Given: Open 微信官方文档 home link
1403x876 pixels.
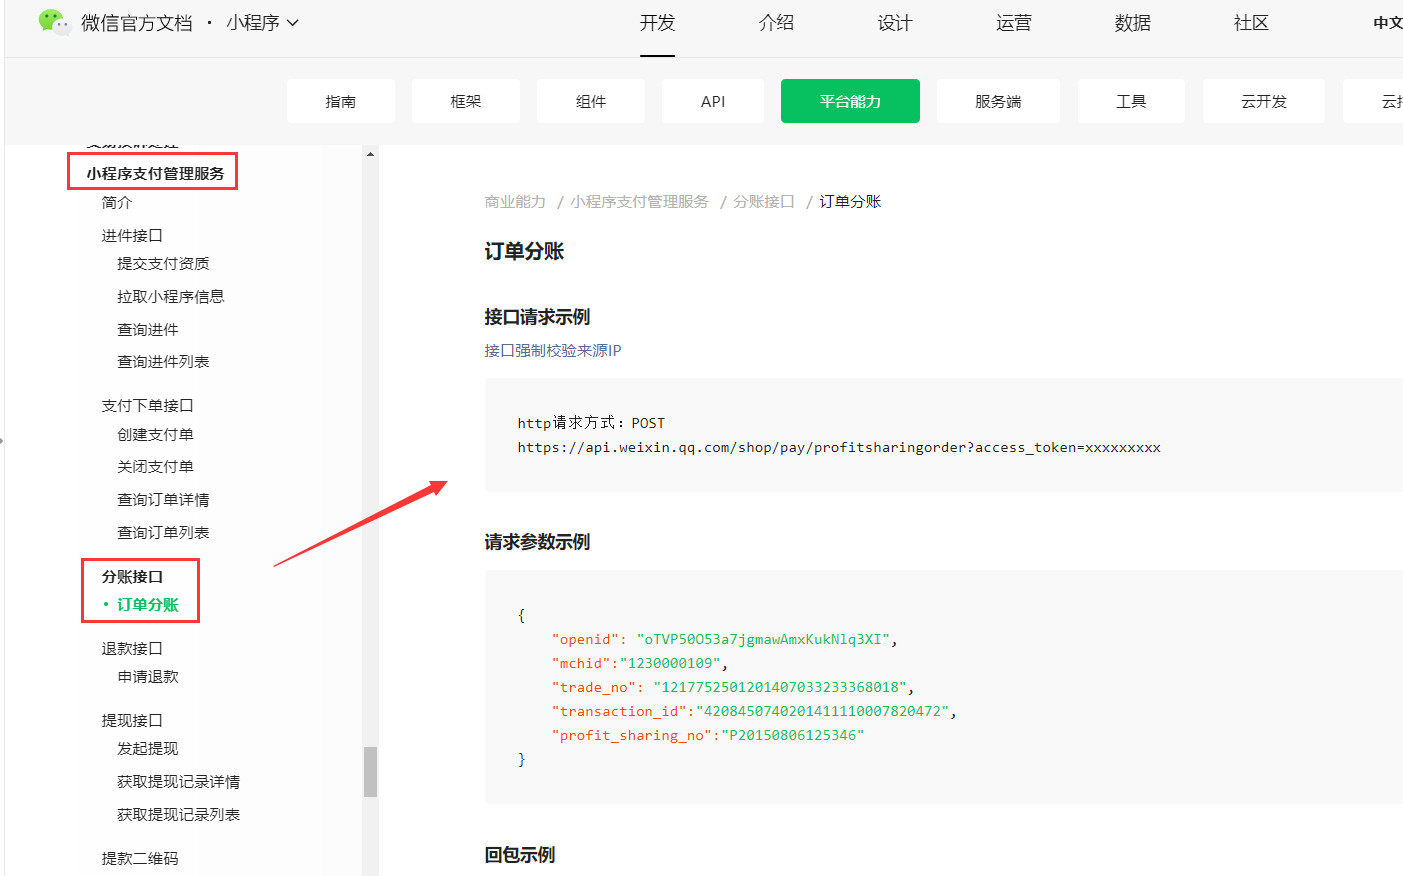Looking at the screenshot, I should click(x=137, y=23).
